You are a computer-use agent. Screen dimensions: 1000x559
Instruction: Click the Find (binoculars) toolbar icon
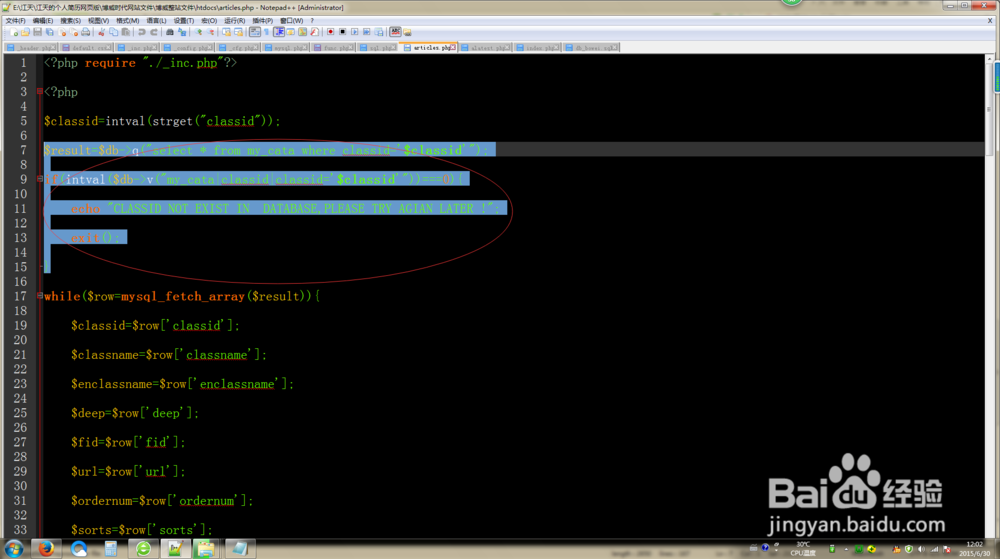(170, 32)
